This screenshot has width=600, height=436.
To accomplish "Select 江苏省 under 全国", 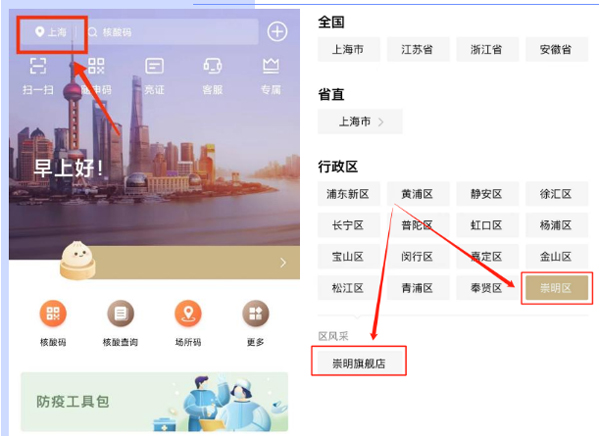I will (x=418, y=49).
